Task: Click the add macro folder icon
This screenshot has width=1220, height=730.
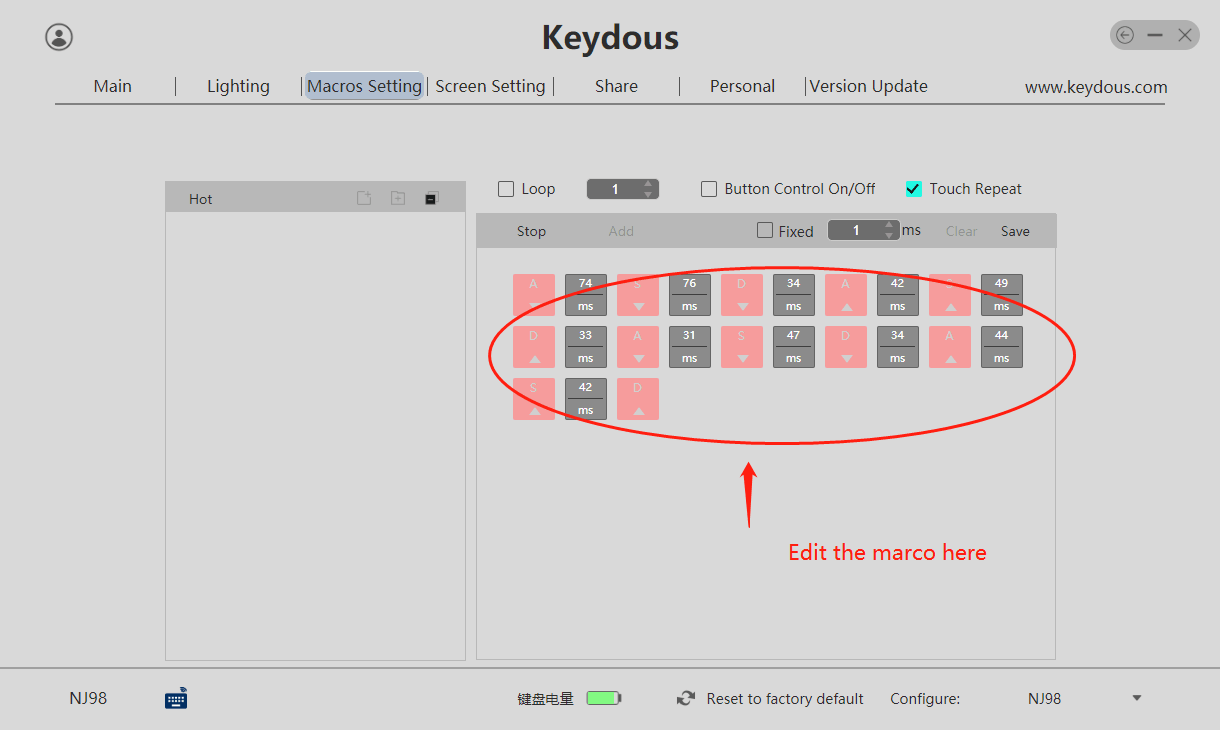Action: (x=397, y=198)
